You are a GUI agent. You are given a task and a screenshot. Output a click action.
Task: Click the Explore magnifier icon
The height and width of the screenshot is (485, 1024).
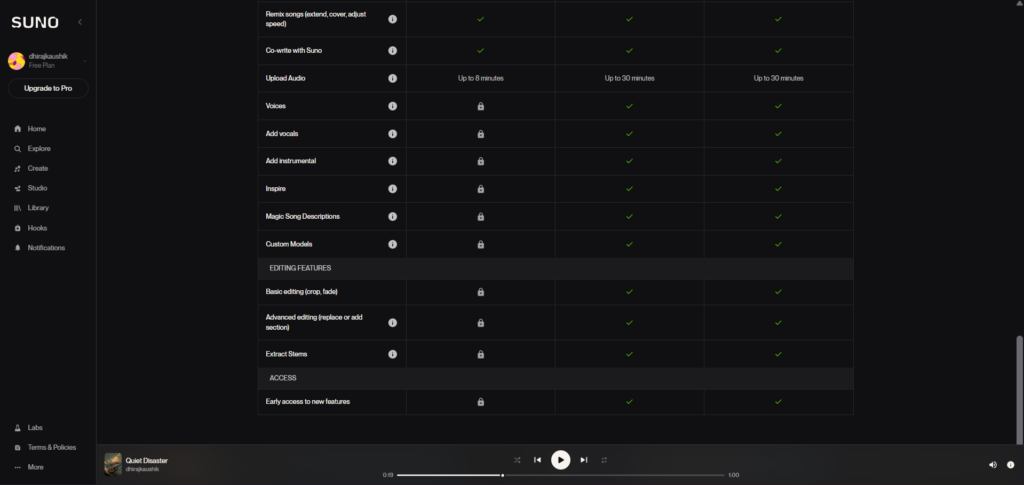18,149
